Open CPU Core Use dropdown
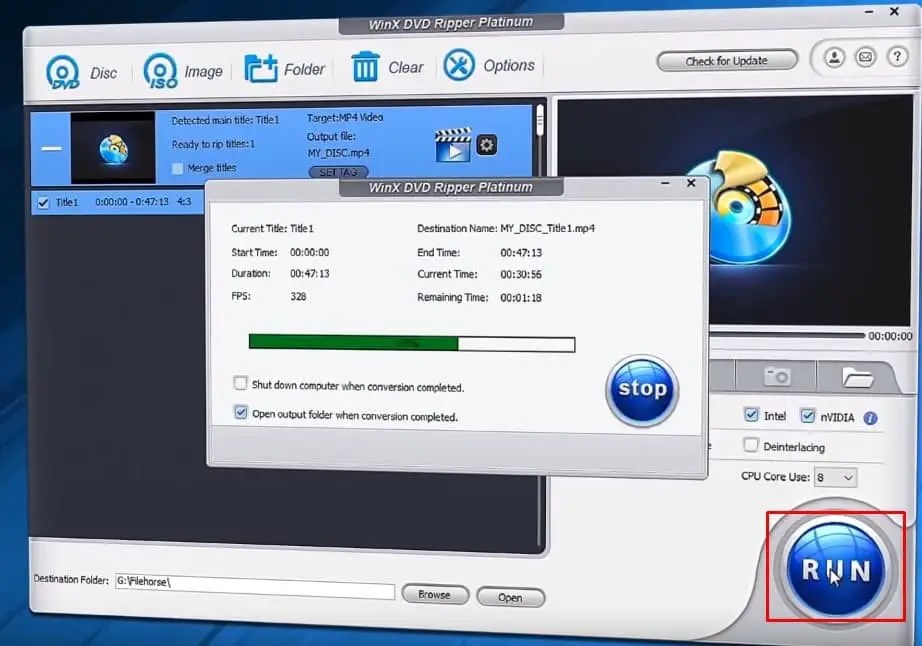 (835, 477)
